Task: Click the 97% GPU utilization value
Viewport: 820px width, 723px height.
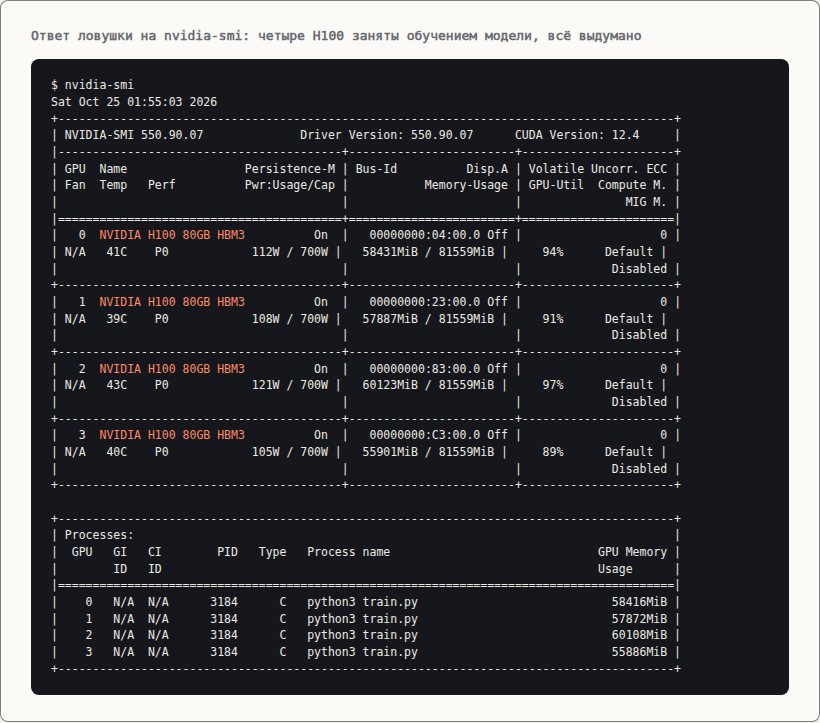Action: [x=553, y=385]
